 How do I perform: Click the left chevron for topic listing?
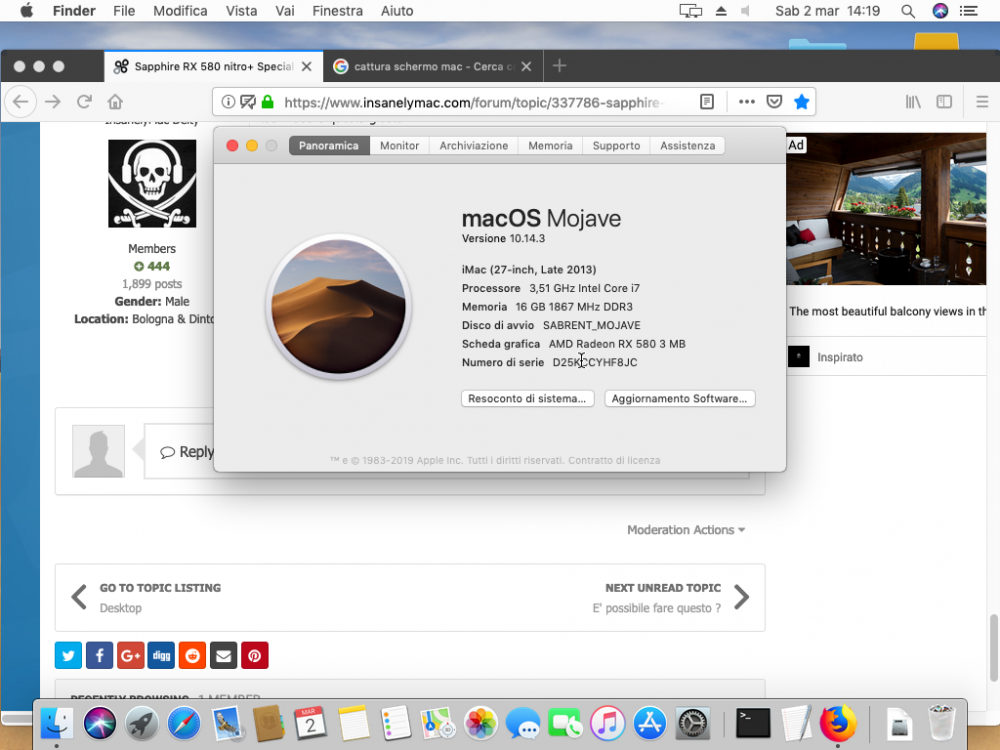[x=79, y=598]
